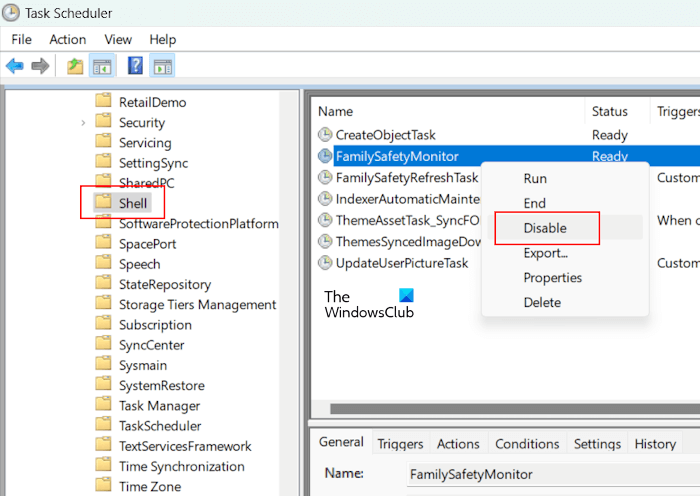Switch to the History tab
The width and height of the screenshot is (700, 496).
[x=655, y=444]
